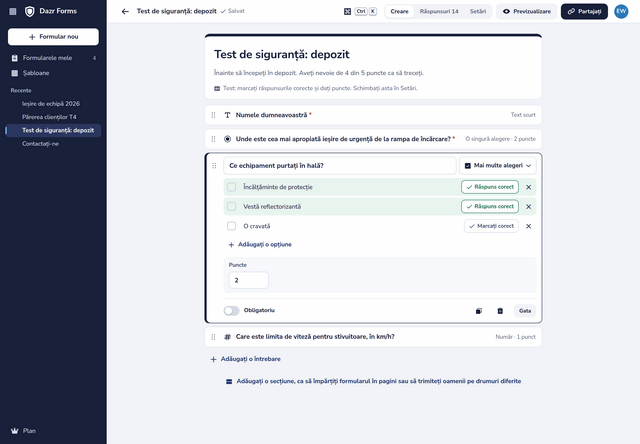Click the form title Test de siguranță: depozit
Image resolution: width=640 pixels, height=444 pixels.
click(x=282, y=55)
